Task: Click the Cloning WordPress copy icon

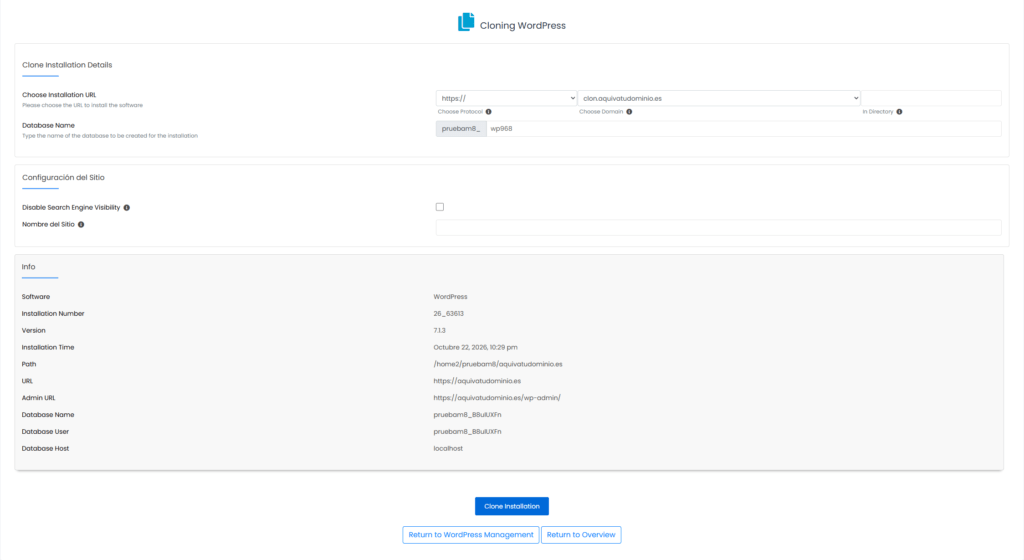Action: pyautogui.click(x=466, y=22)
